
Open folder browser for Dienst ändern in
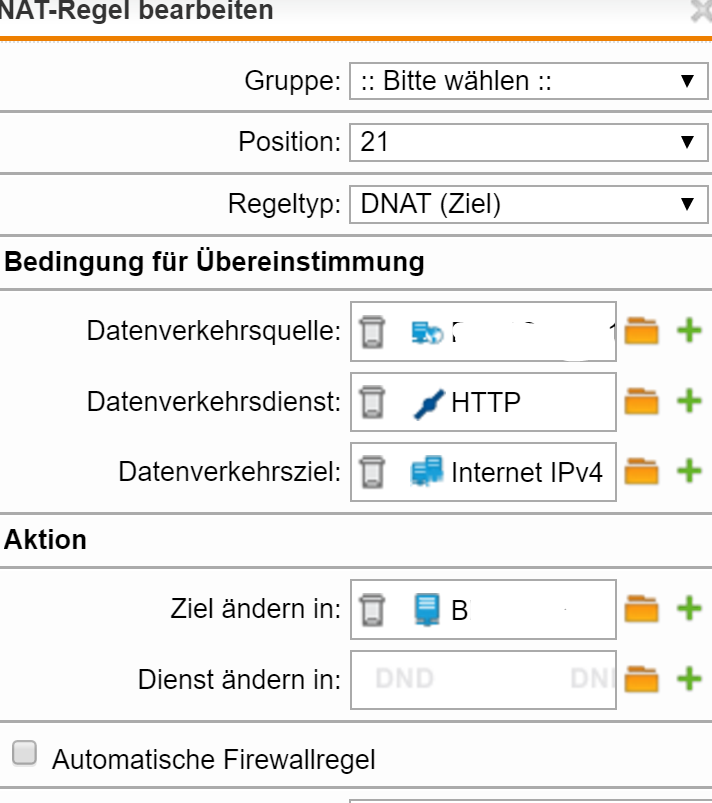641,679
